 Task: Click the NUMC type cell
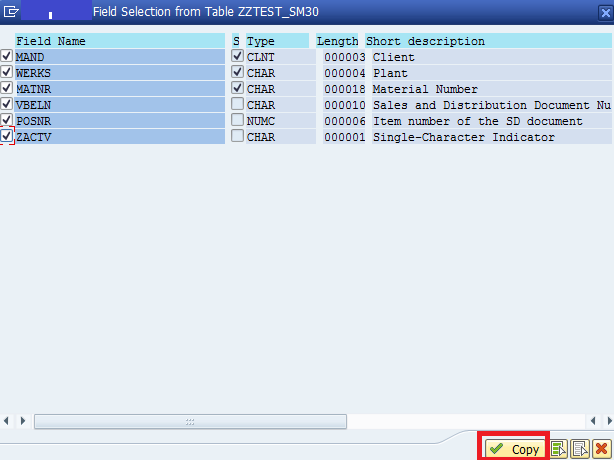281,121
